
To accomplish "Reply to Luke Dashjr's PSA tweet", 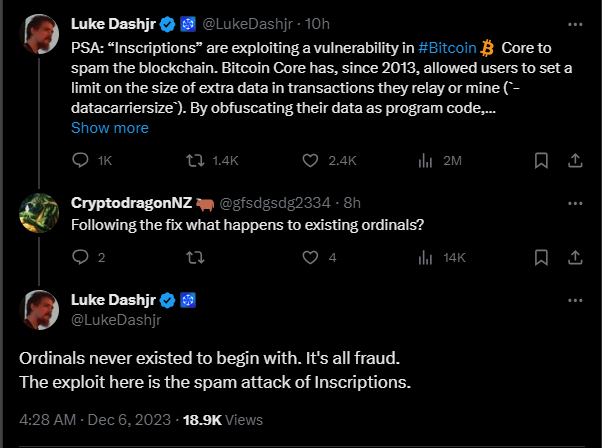I will point(82,160).
